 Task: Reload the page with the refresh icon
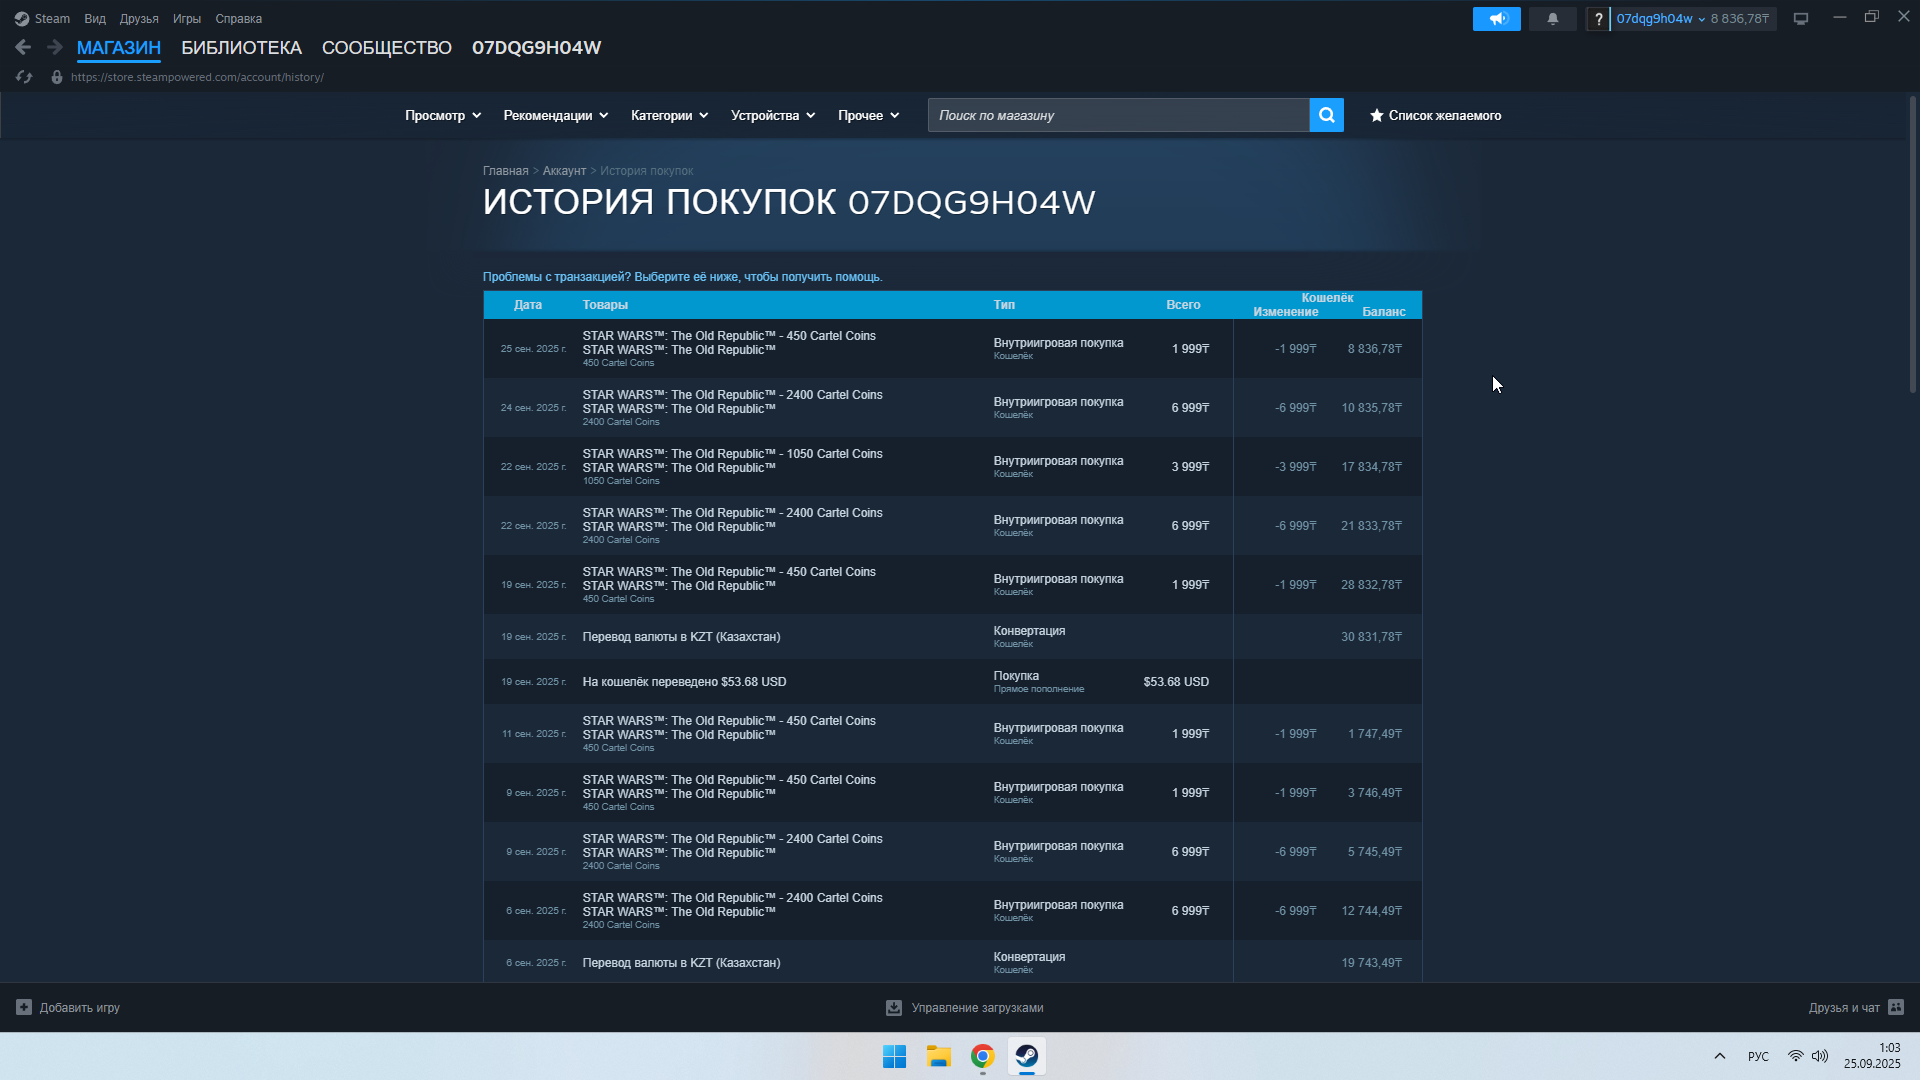[24, 77]
